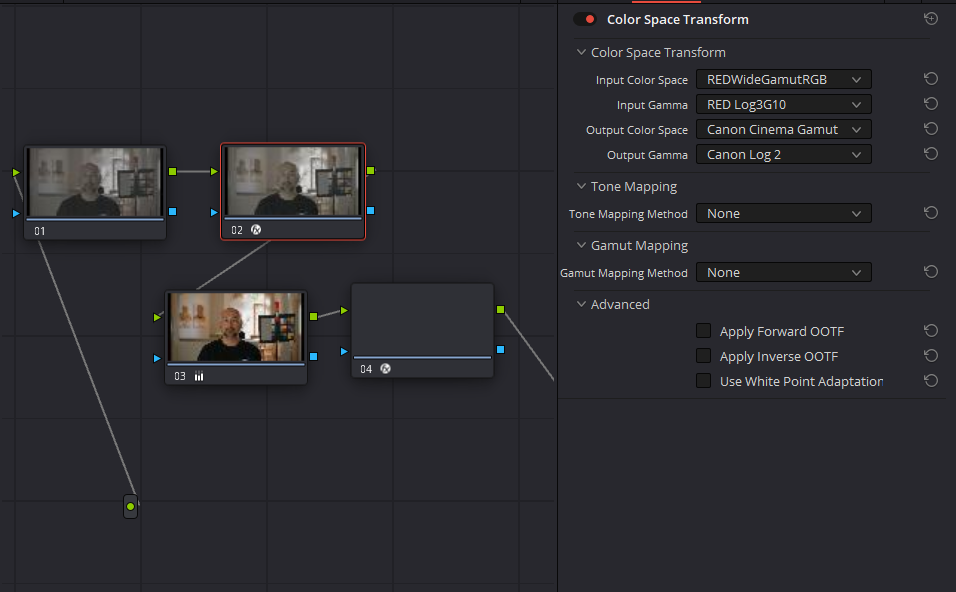
Task: Select node 03 thumbnail
Action: pyautogui.click(x=236, y=327)
